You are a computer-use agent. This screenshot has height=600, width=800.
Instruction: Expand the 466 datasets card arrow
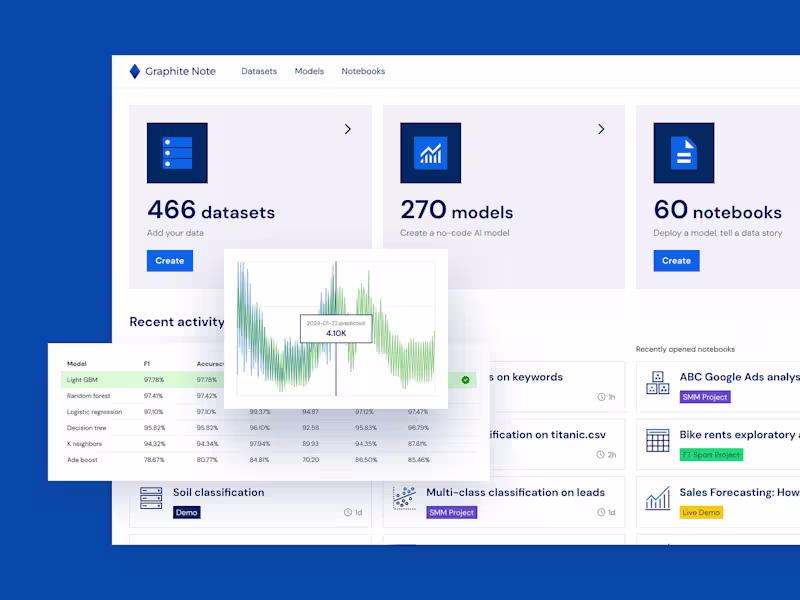tap(347, 129)
